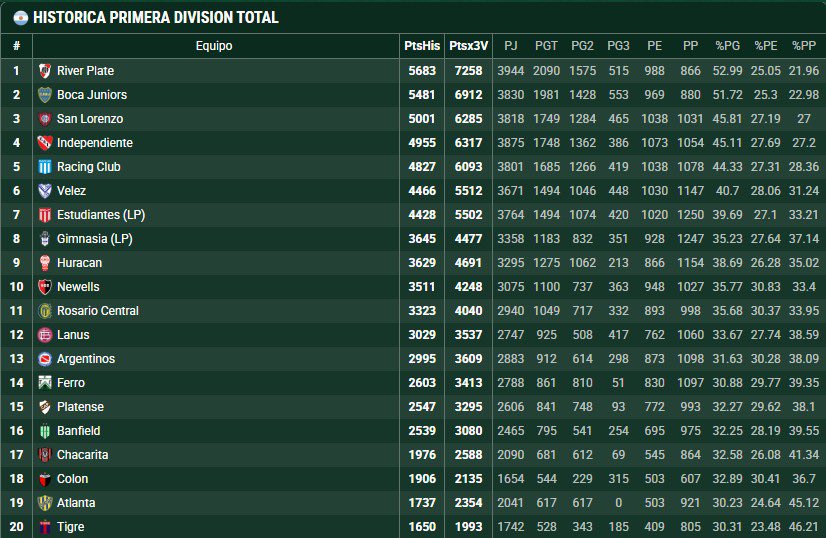
Task: Sort by the PtsHis column header
Action: tap(422, 46)
